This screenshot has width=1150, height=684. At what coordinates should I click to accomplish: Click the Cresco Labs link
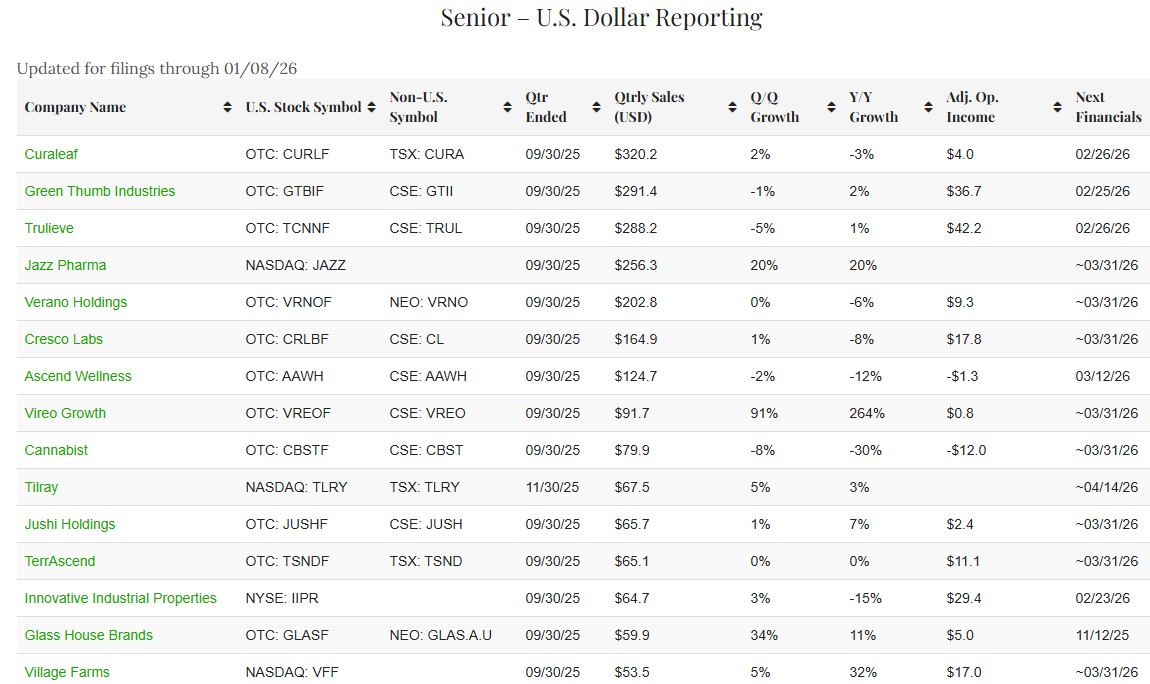64,339
